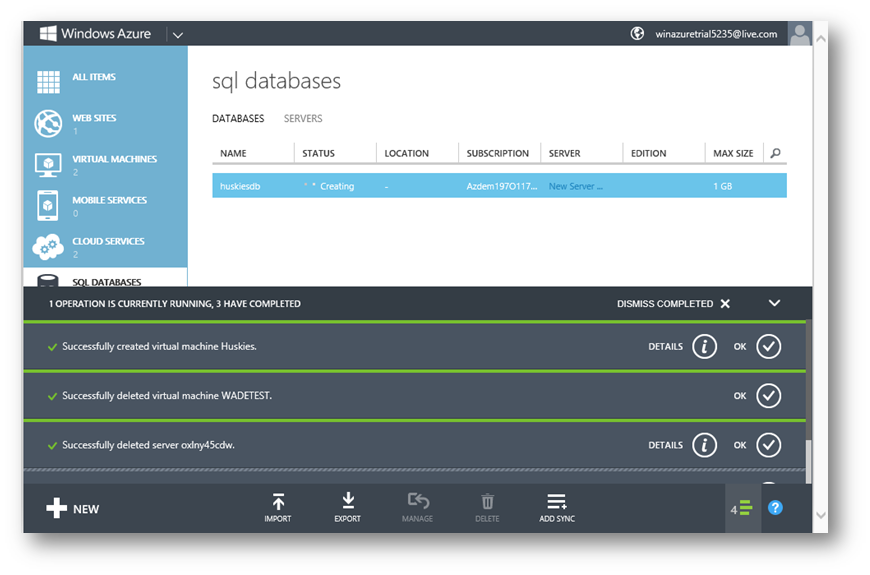Click the Successfully created virtual machine Huskies message

(159, 346)
